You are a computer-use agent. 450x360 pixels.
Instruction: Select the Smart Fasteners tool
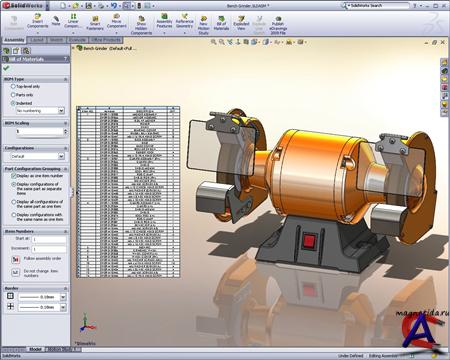(95, 23)
